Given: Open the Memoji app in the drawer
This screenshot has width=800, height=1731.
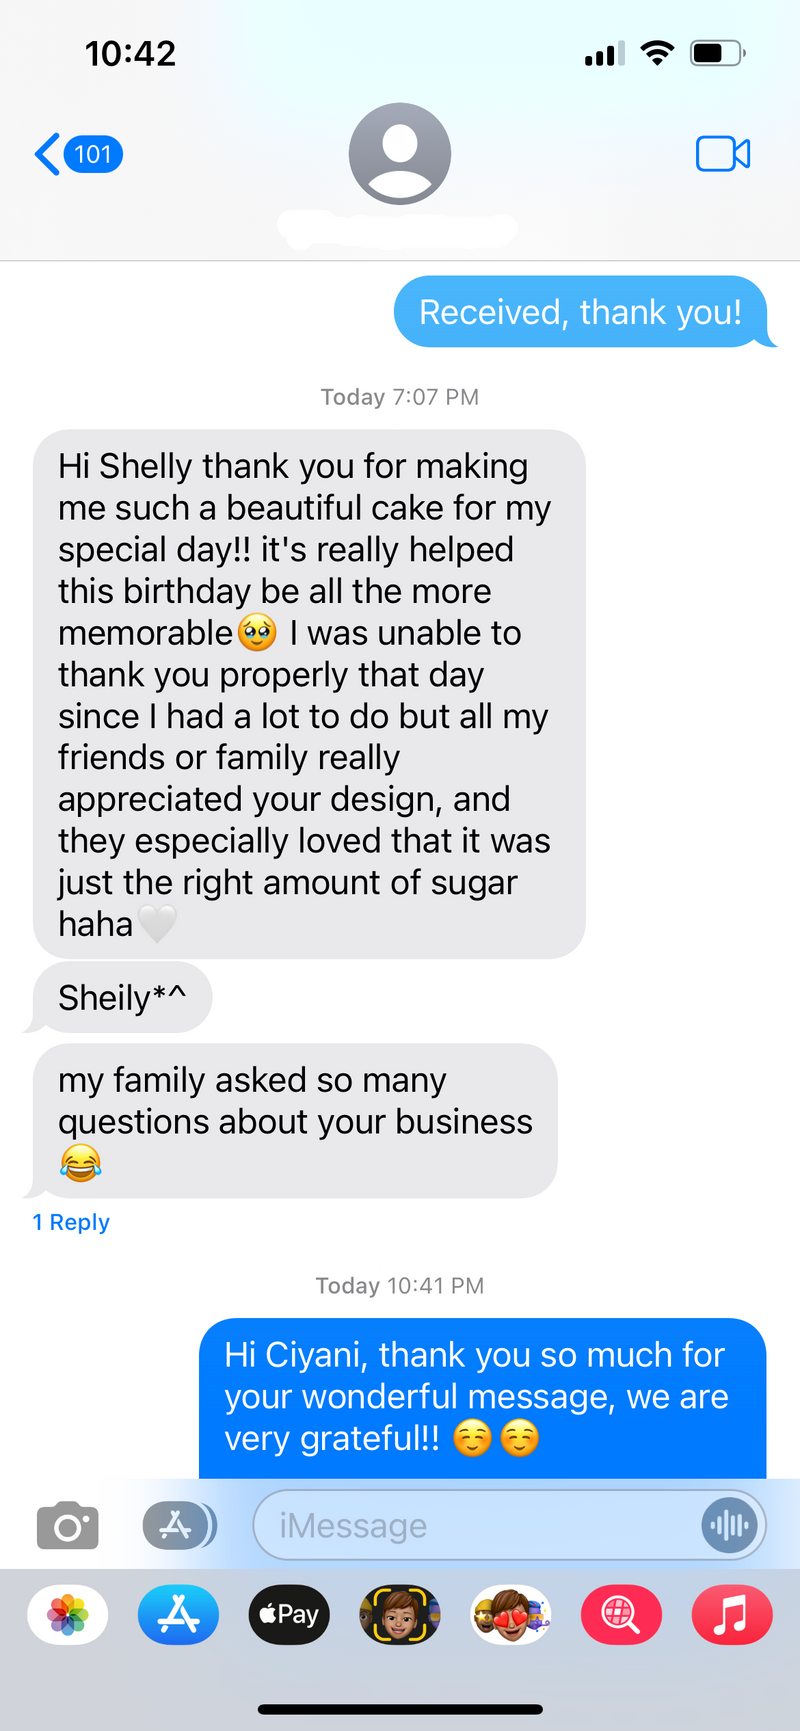Looking at the screenshot, I should [400, 1615].
